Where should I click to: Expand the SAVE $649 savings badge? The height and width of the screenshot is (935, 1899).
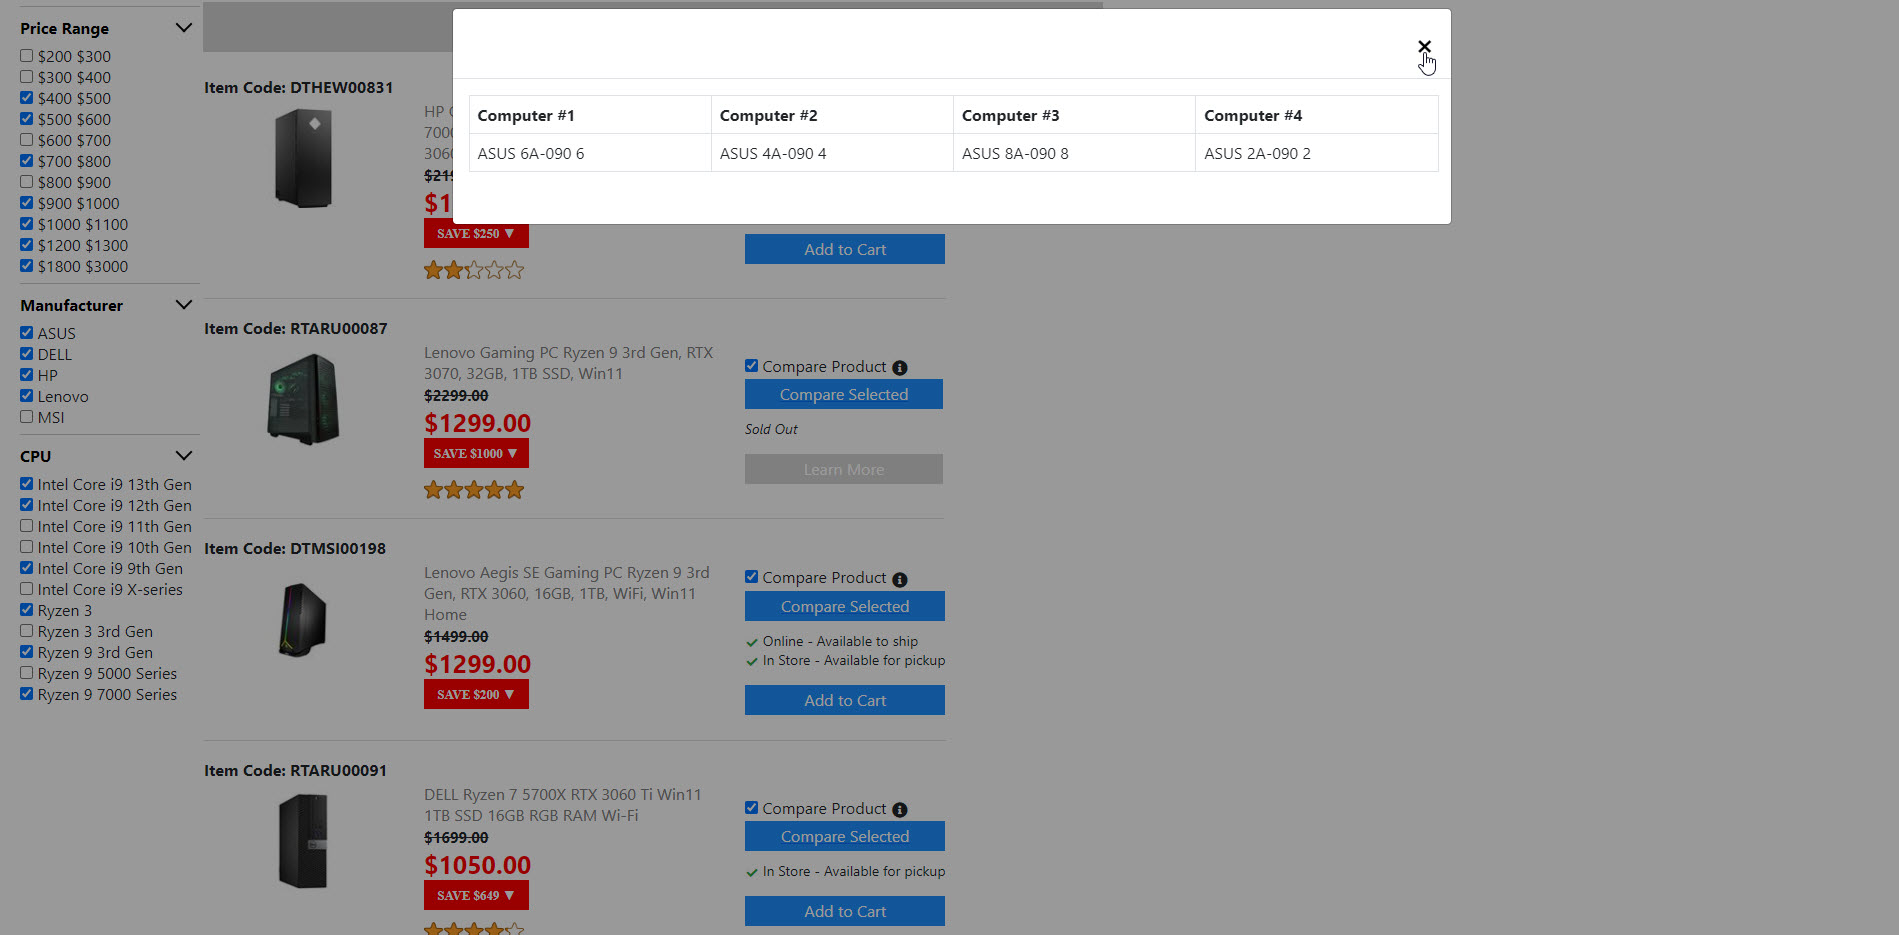(x=476, y=895)
